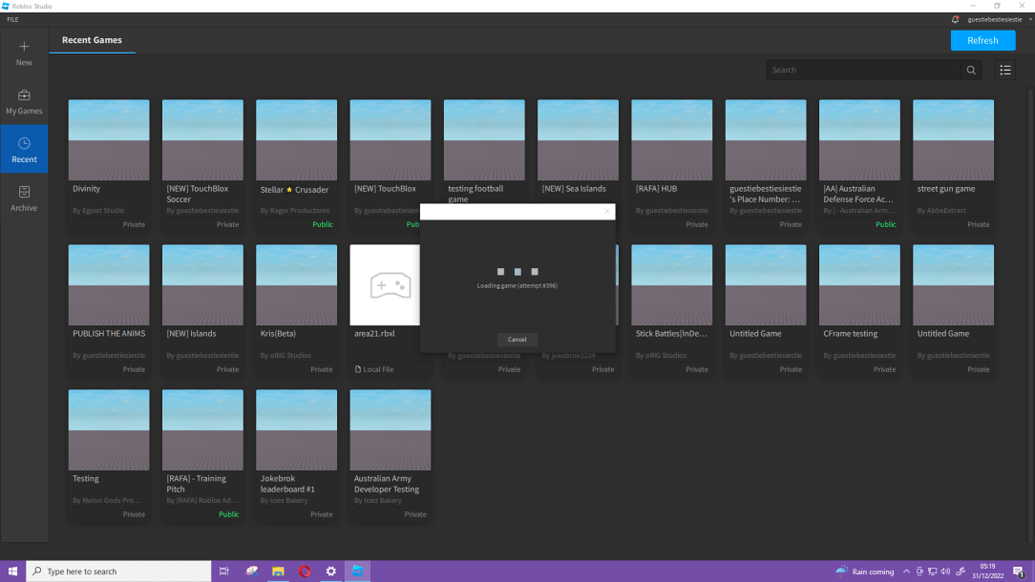
Task: Click the Refresh button
Action: tap(983, 40)
